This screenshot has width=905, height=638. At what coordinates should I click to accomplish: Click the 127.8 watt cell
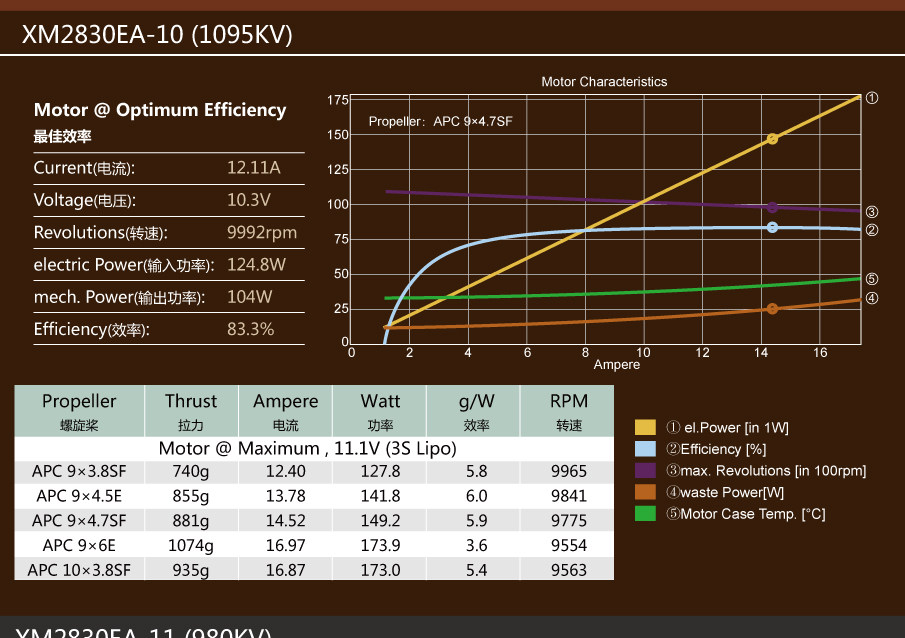point(380,472)
